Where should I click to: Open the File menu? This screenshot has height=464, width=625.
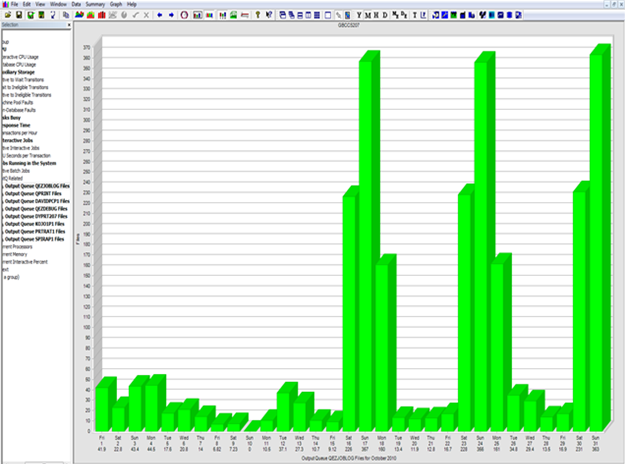14,5
